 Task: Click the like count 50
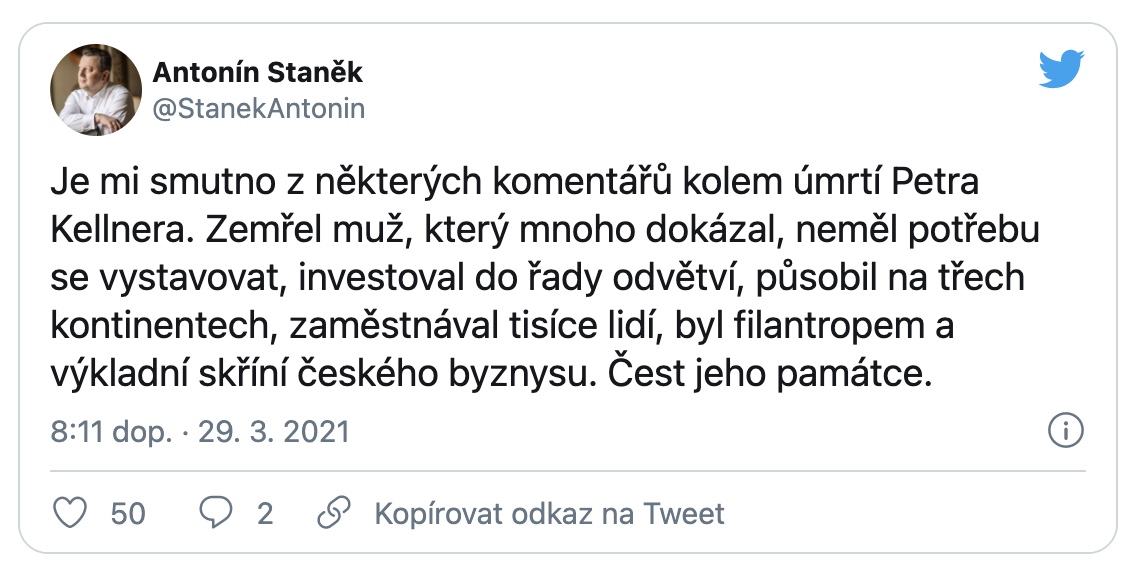[x=128, y=514]
